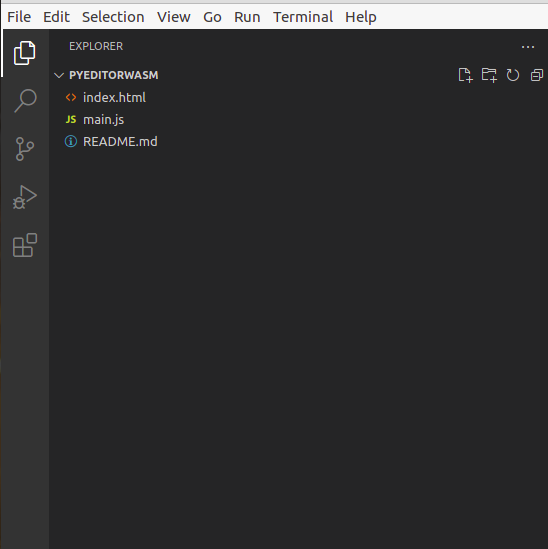Image resolution: width=548 pixels, height=549 pixels.
Task: Open Explorer views and more actions ellipsis
Action: click(x=528, y=47)
